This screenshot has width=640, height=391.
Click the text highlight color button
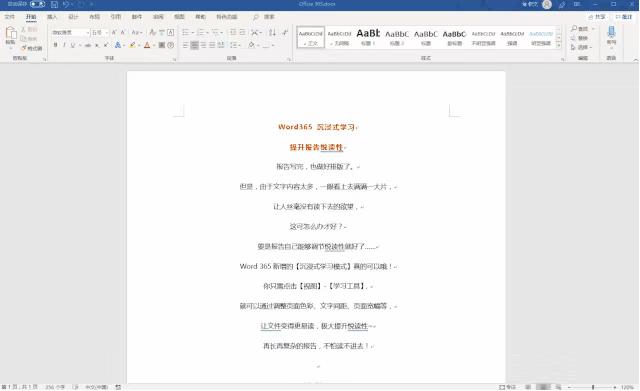[x=132, y=45]
